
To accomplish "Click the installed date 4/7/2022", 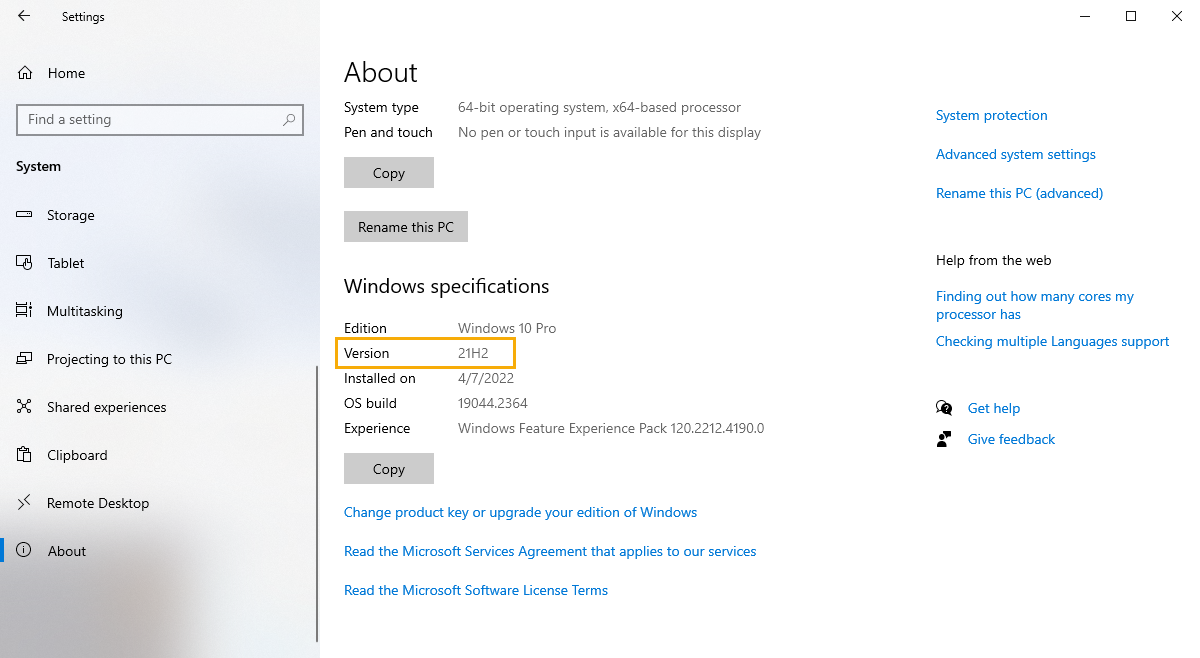I will click(x=486, y=378).
